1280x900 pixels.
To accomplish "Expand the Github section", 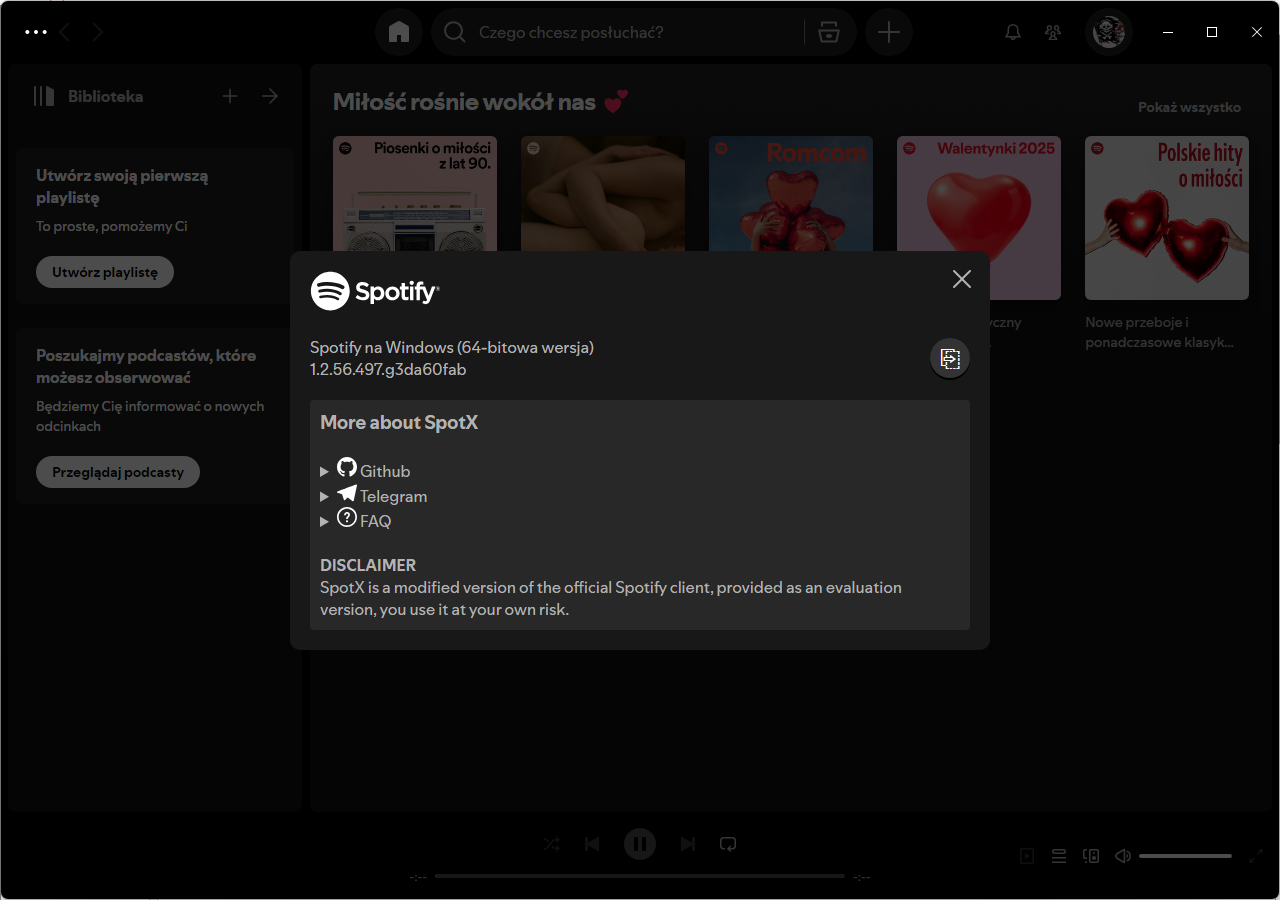I will pyautogui.click(x=365, y=470).
